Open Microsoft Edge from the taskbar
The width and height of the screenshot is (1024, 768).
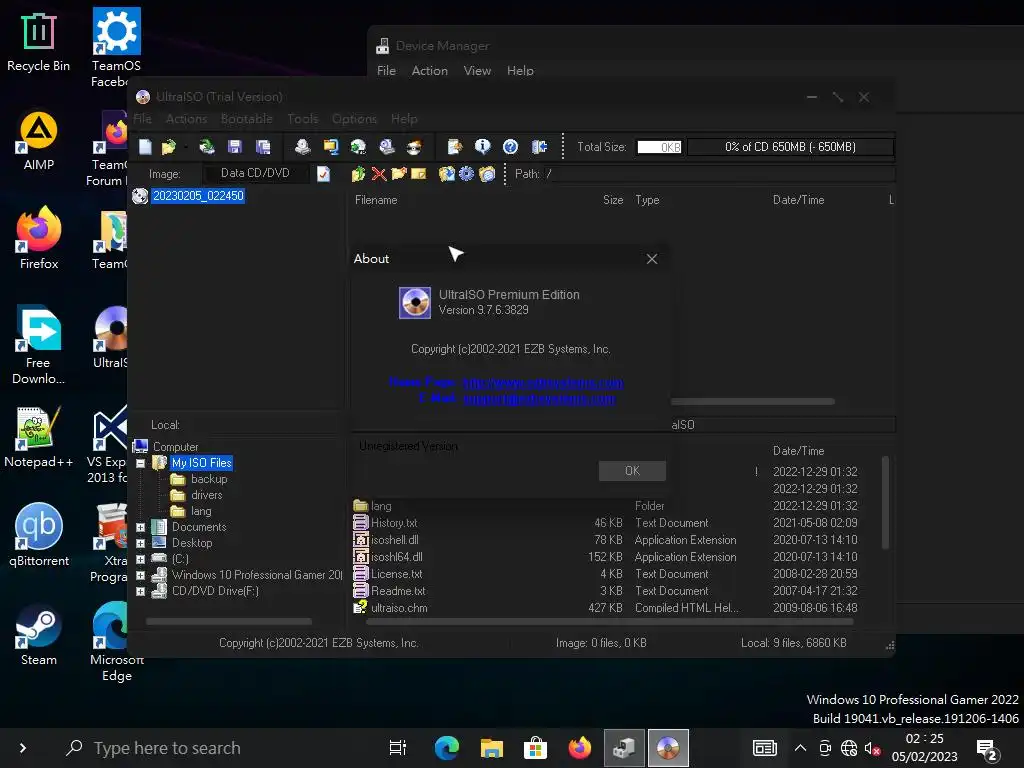pyautogui.click(x=447, y=748)
